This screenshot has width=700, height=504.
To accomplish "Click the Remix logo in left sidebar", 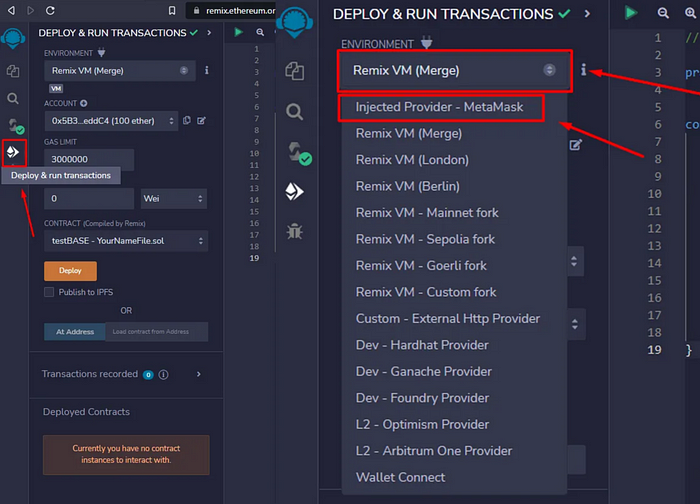I will (13, 38).
